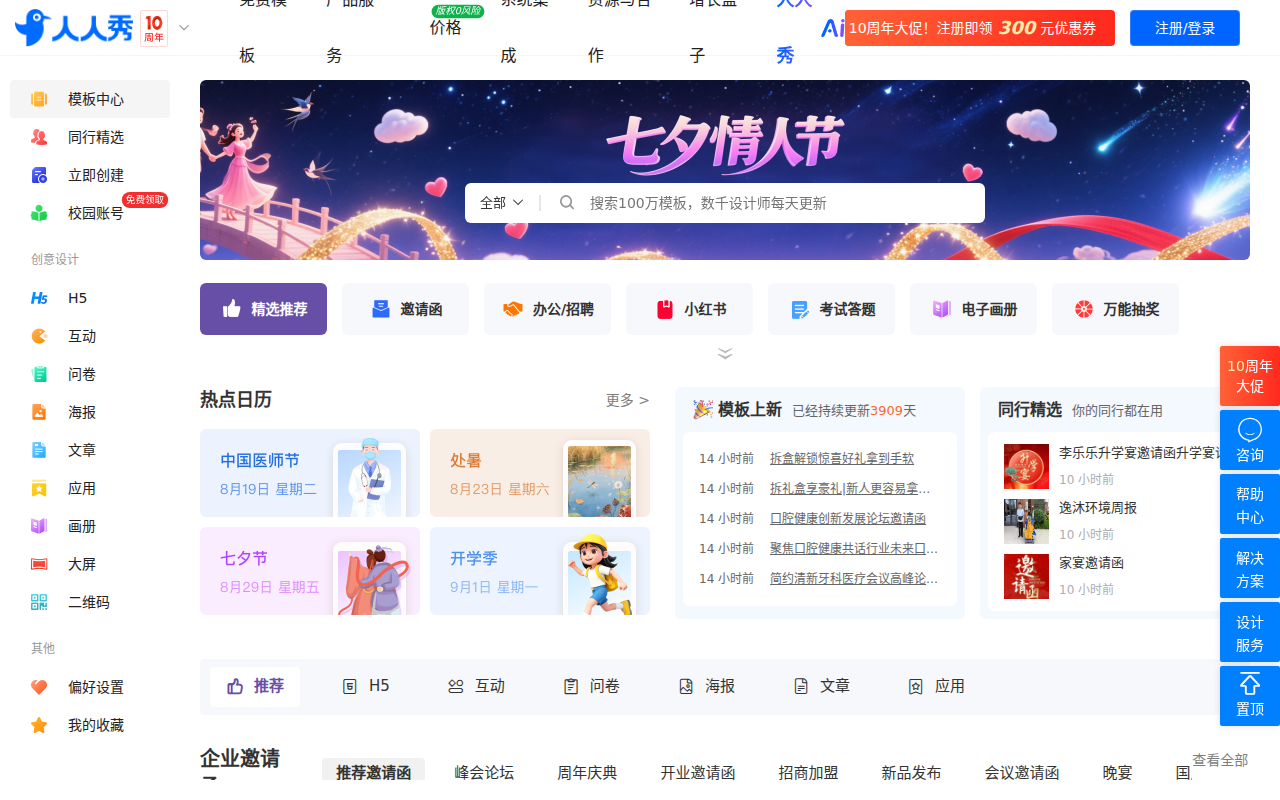
Task: Open the 校园账号 sidebar icon
Action: click(39, 213)
